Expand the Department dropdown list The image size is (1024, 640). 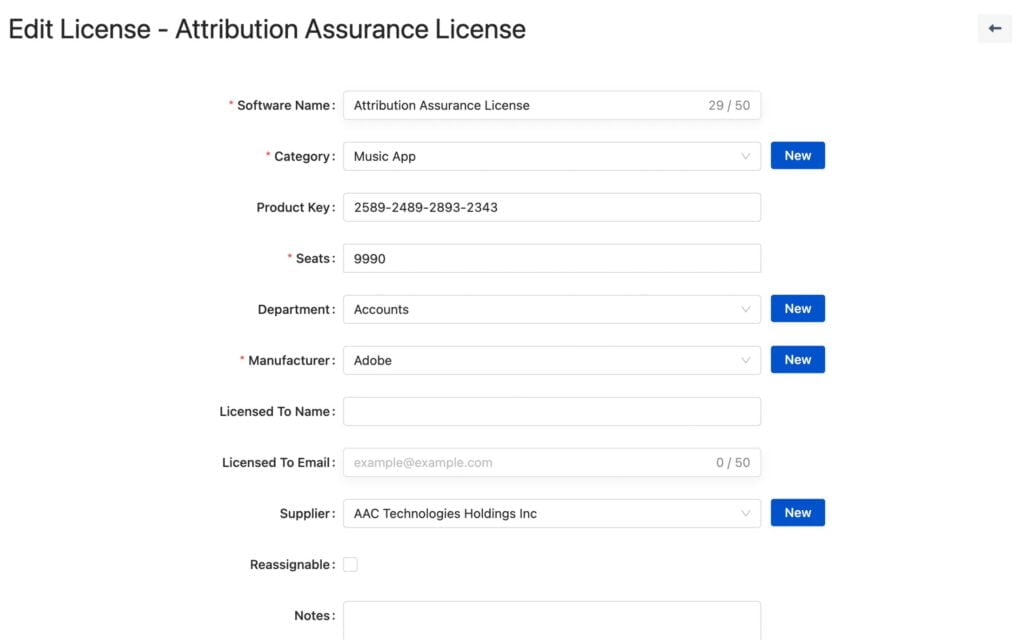pyautogui.click(x=746, y=309)
